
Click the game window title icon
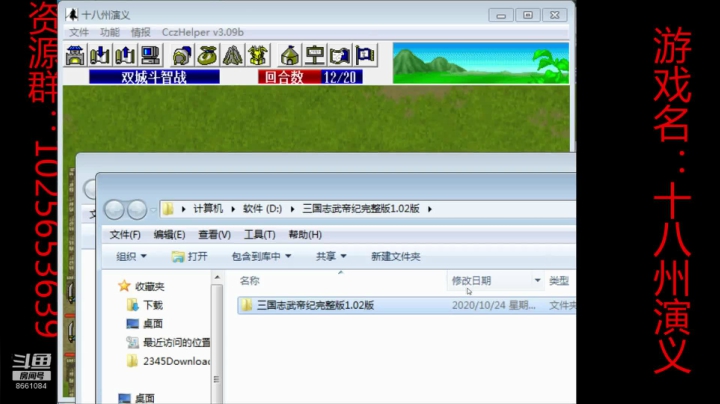[72, 15]
